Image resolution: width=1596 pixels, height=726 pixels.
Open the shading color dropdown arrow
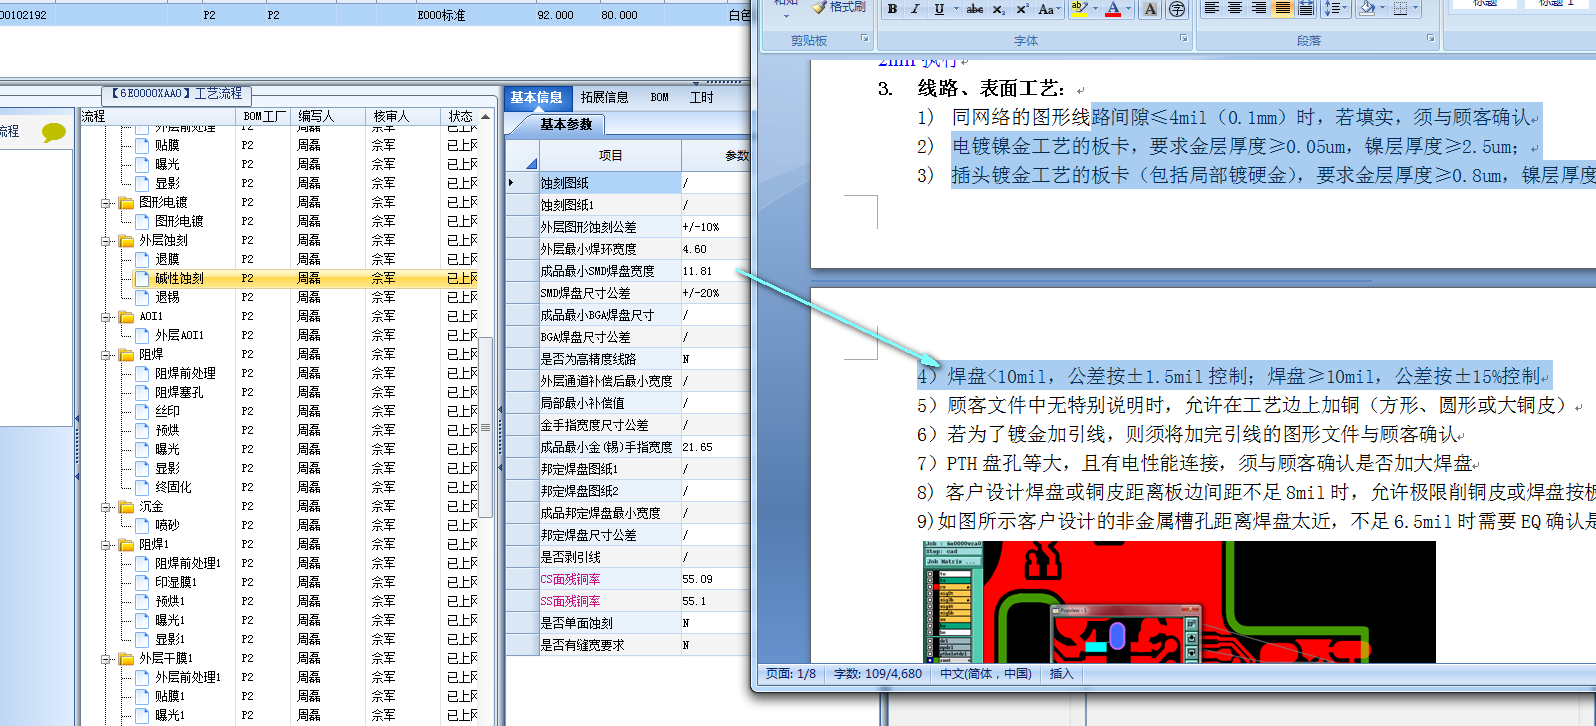(x=1384, y=8)
